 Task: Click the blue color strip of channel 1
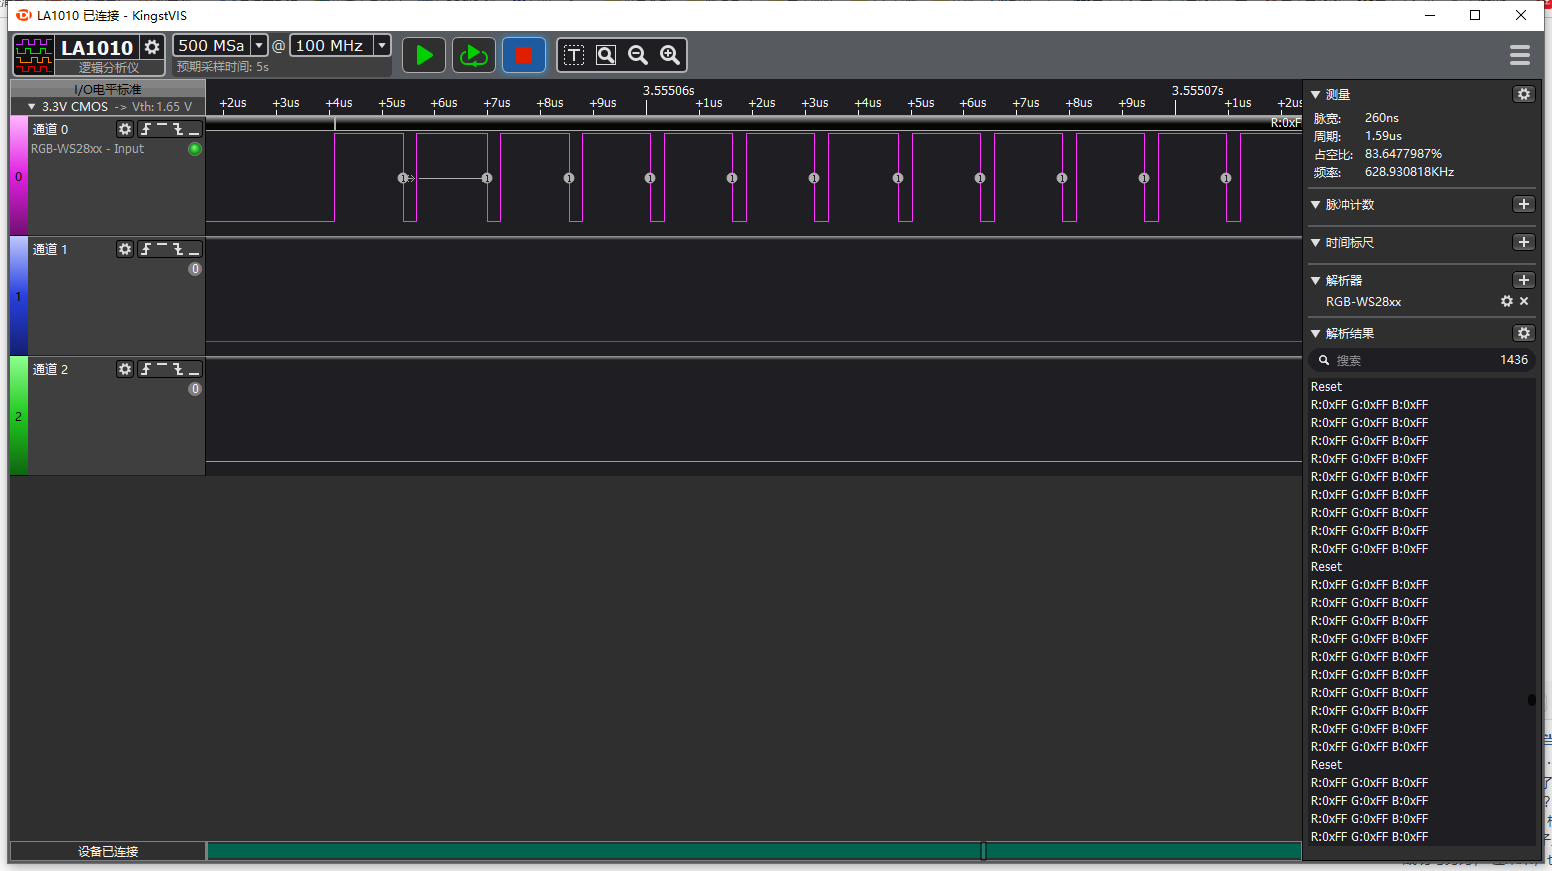[x=18, y=296]
